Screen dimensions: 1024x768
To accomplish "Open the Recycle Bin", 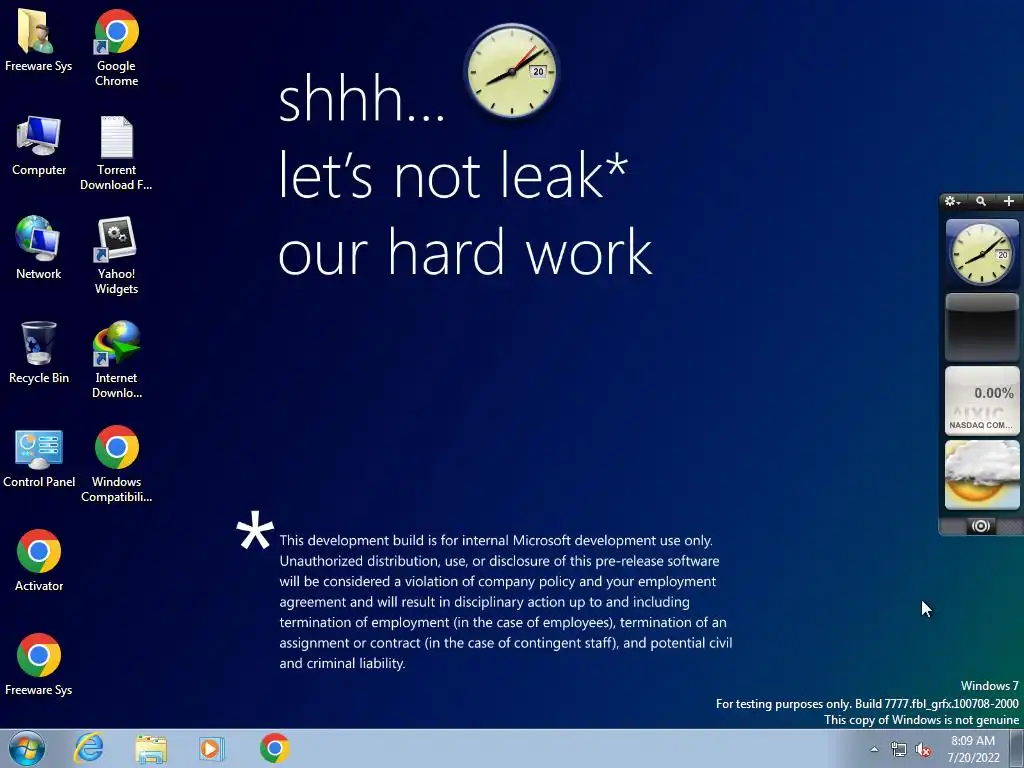I will (x=39, y=353).
